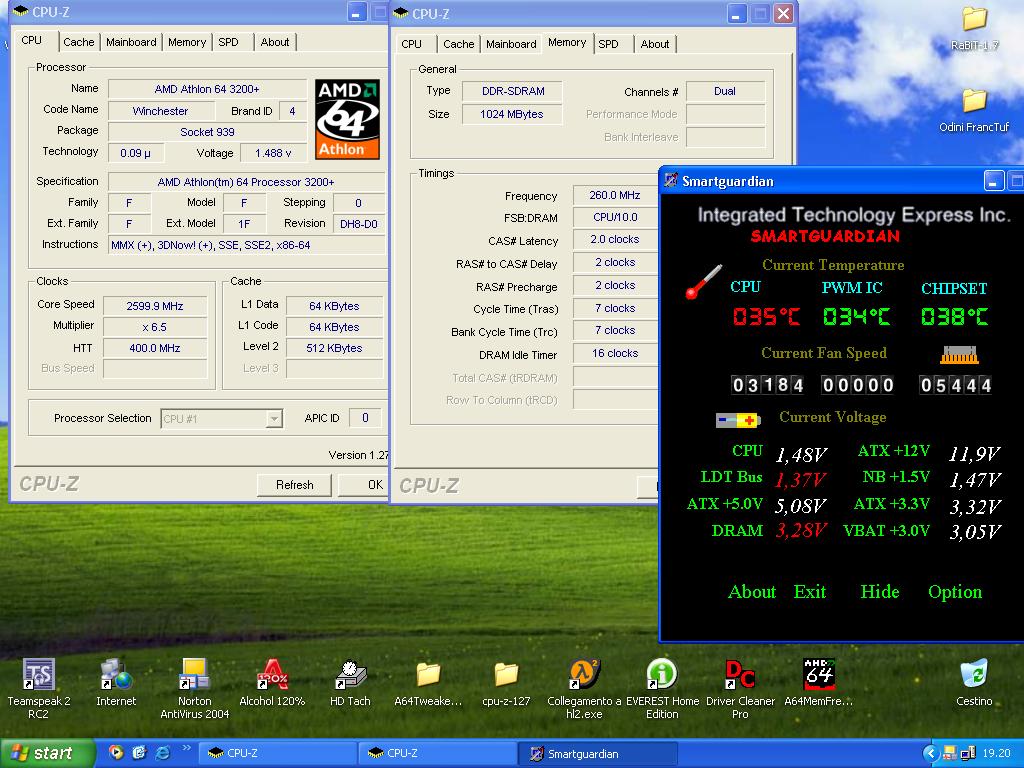
Task: Click the FSB:DRAM value 'CPU/10.0'
Action: (615, 217)
